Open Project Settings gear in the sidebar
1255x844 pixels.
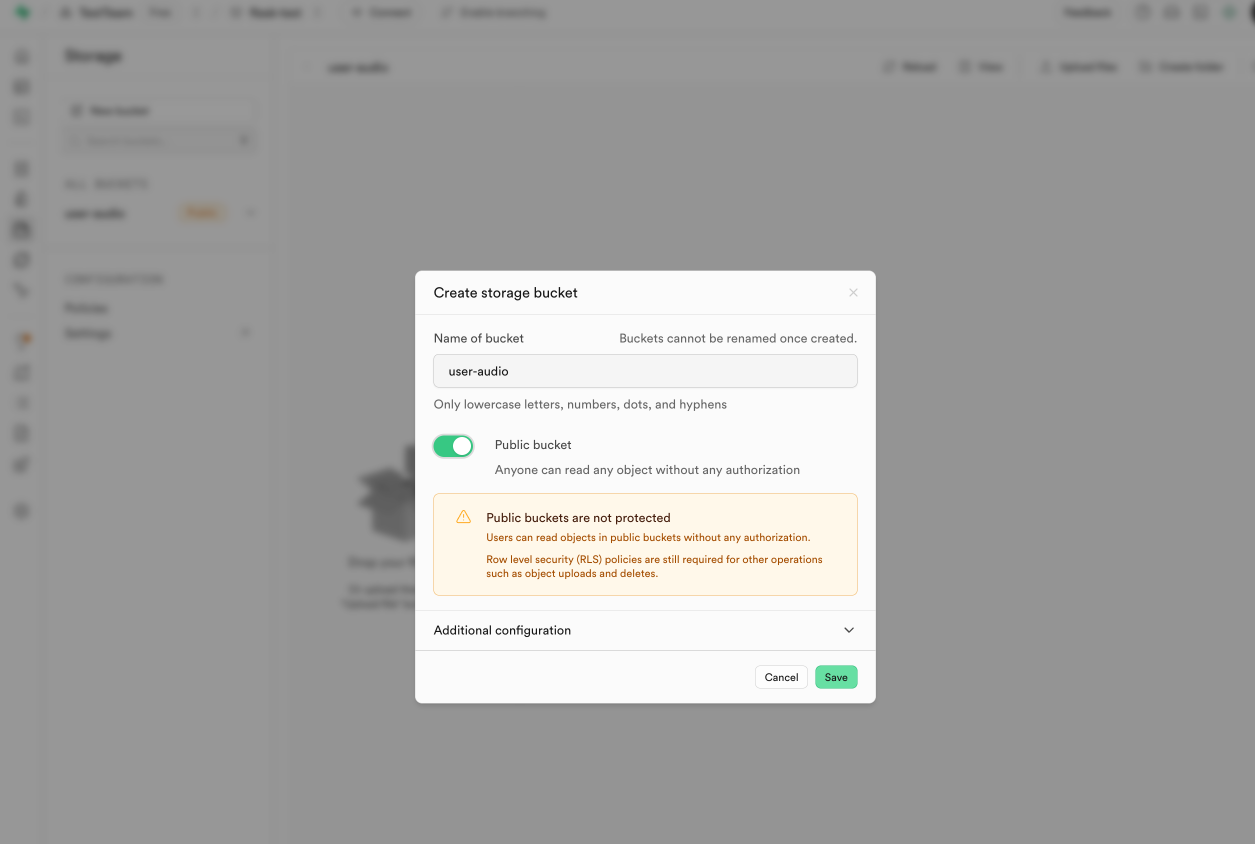click(x=22, y=511)
